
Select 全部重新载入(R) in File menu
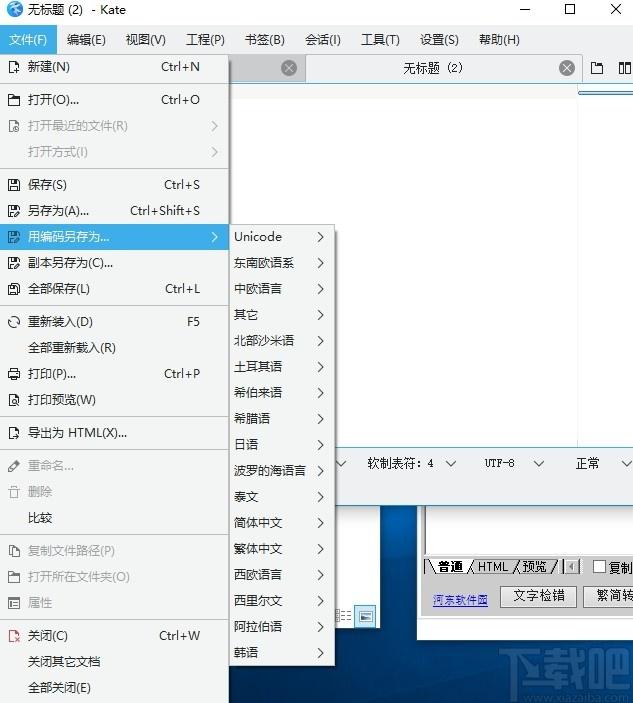click(x=114, y=348)
